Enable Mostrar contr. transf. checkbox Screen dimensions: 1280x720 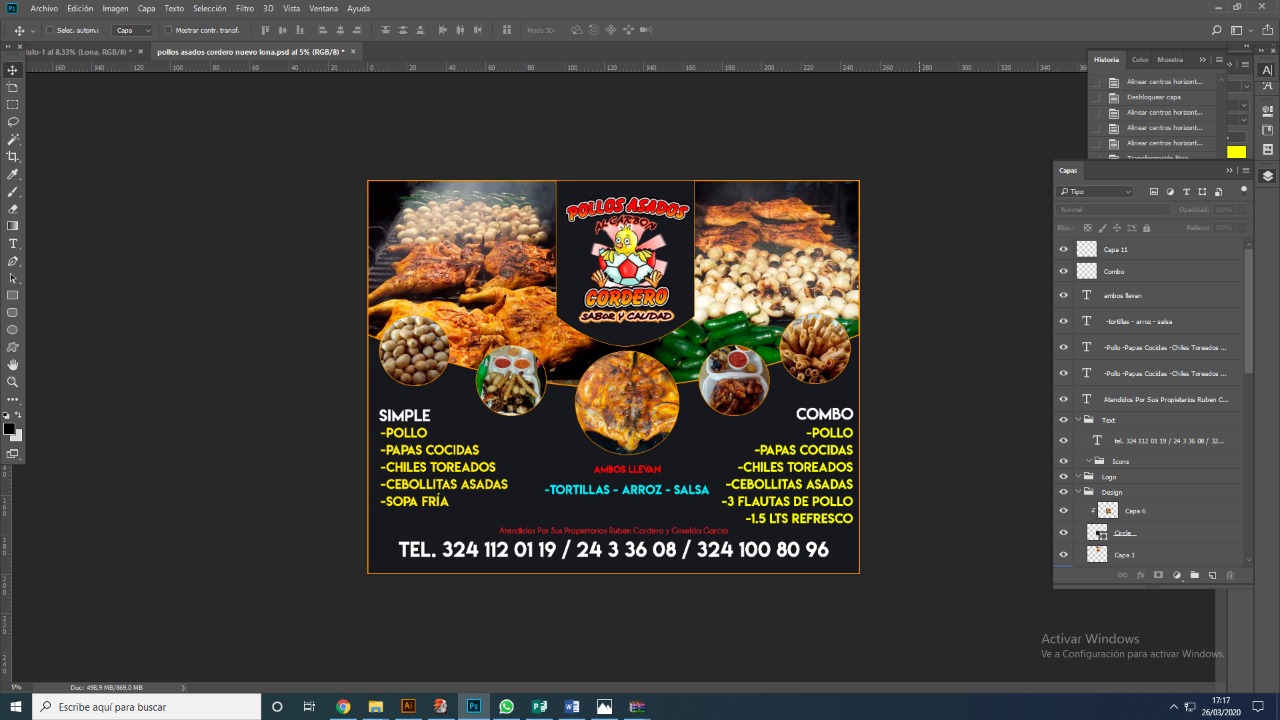tap(168, 30)
